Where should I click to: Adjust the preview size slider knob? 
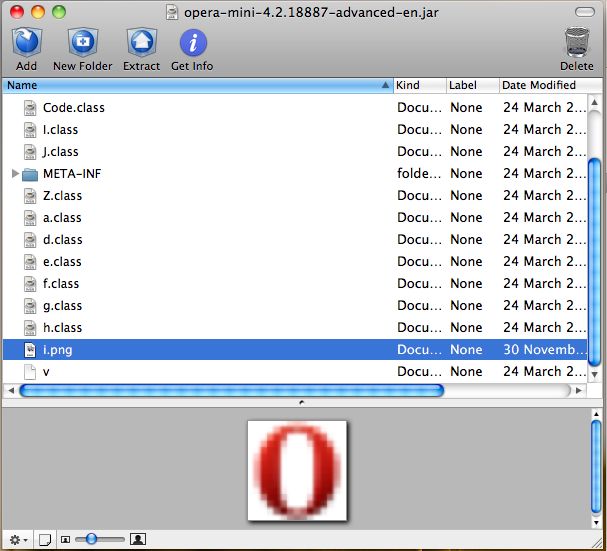pyautogui.click(x=91, y=539)
